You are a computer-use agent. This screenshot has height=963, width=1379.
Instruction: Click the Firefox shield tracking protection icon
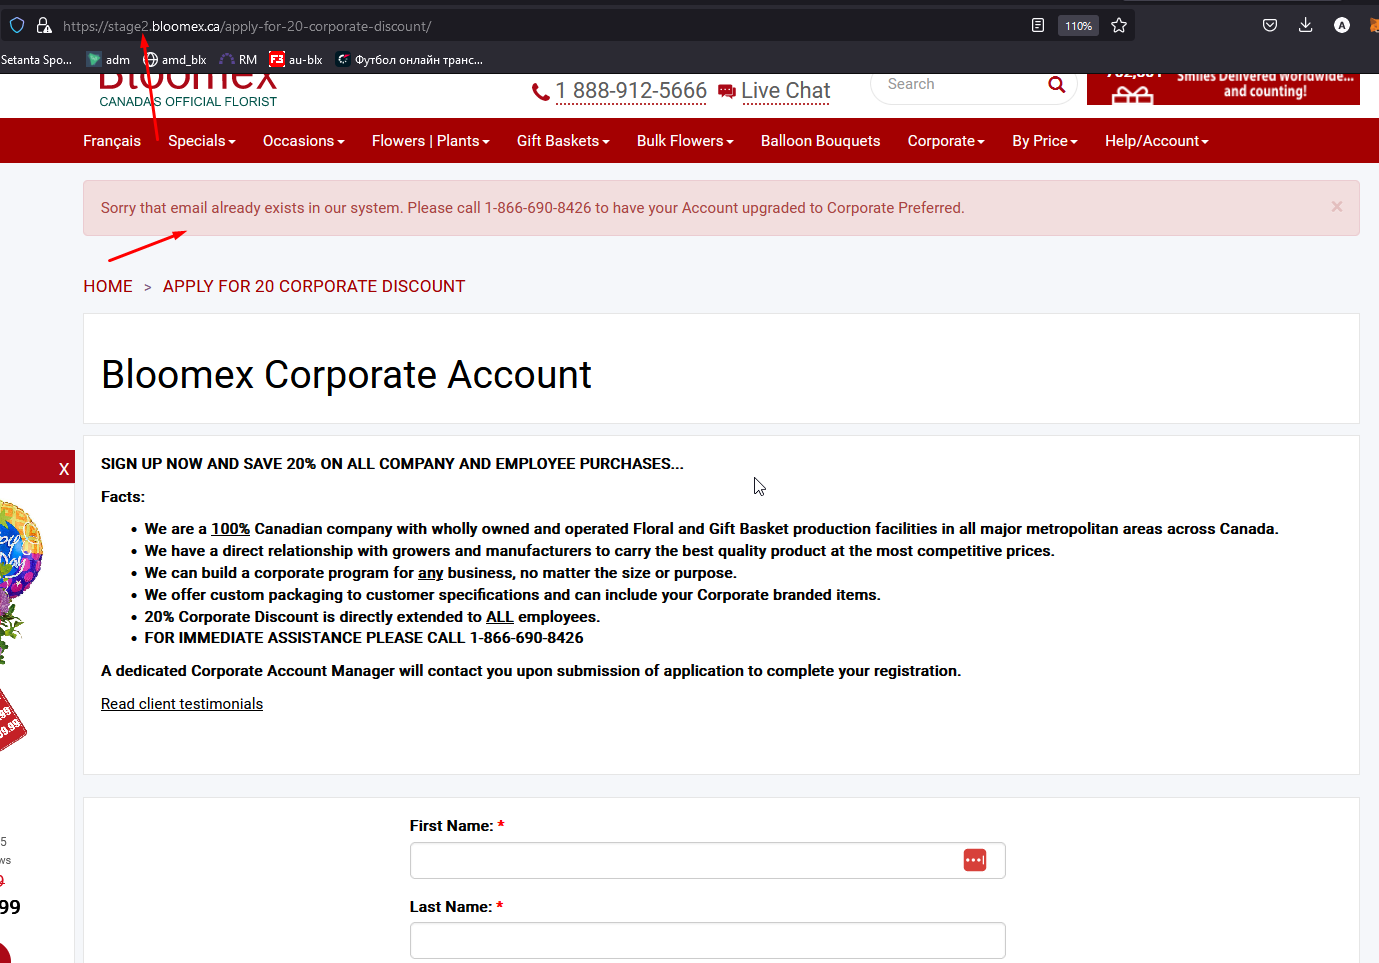(x=17, y=25)
